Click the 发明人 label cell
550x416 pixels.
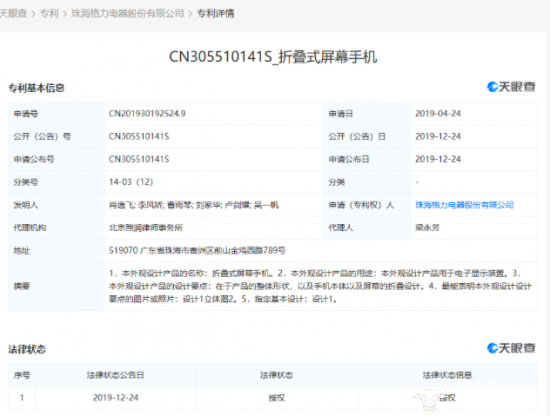pos(56,205)
